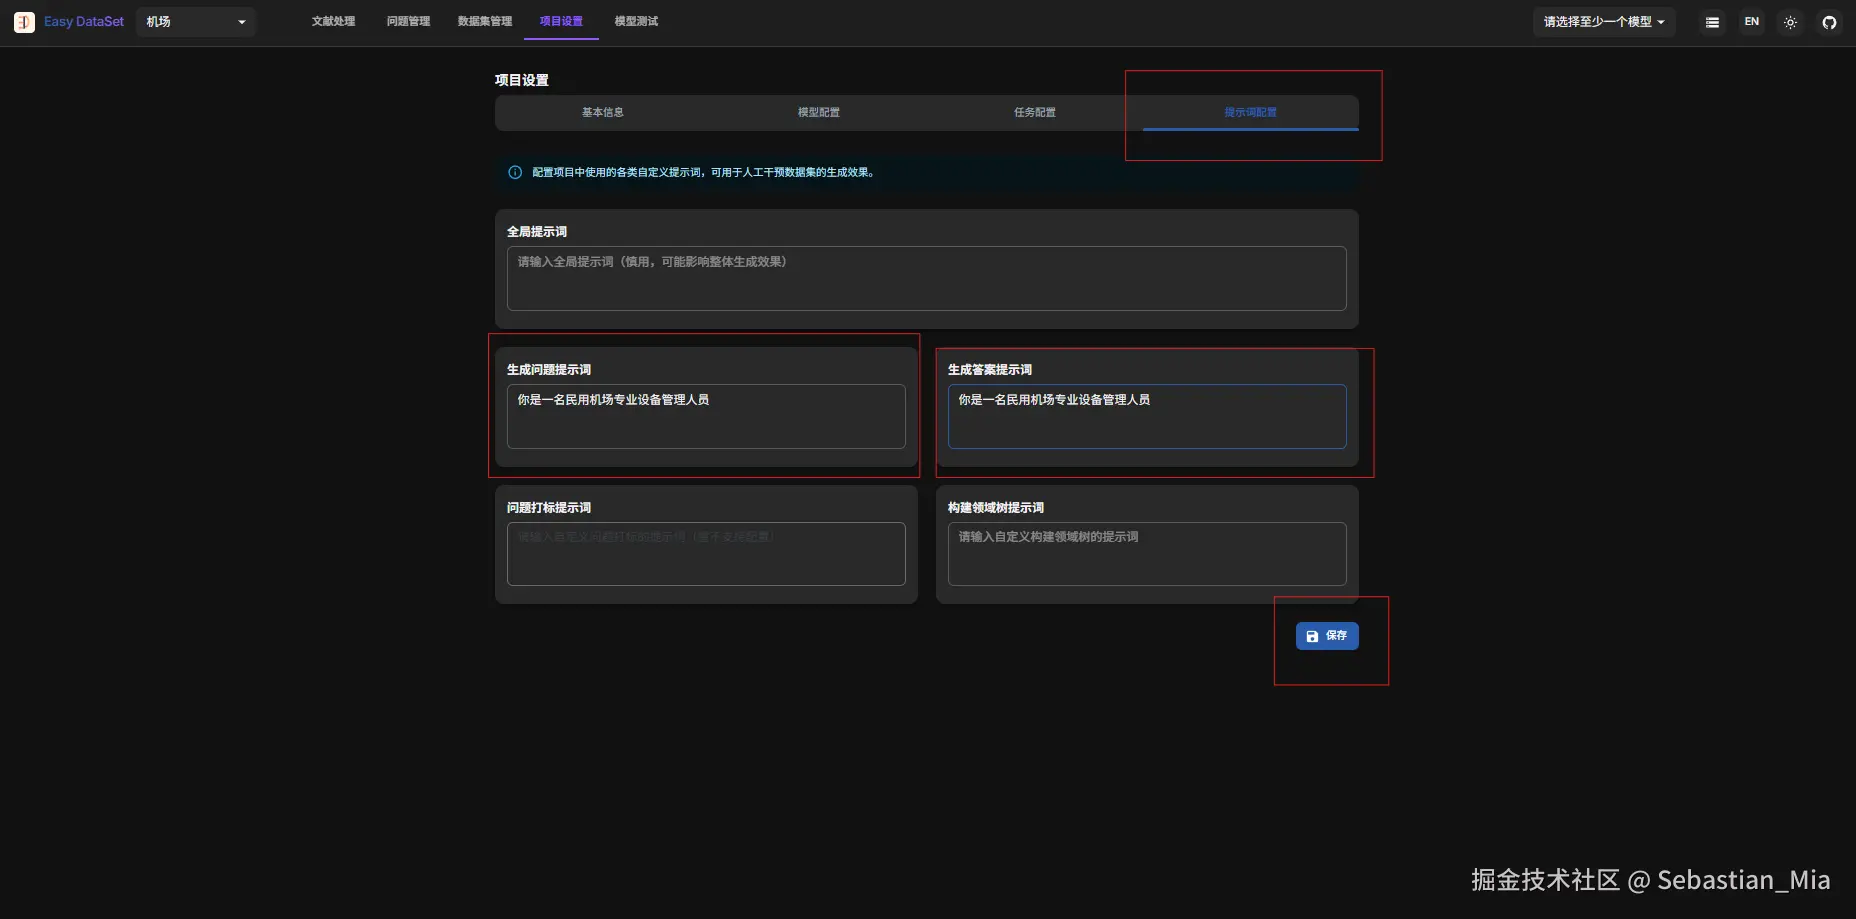Open the 任务配置 tab
This screenshot has height=919, width=1856.
click(1034, 112)
